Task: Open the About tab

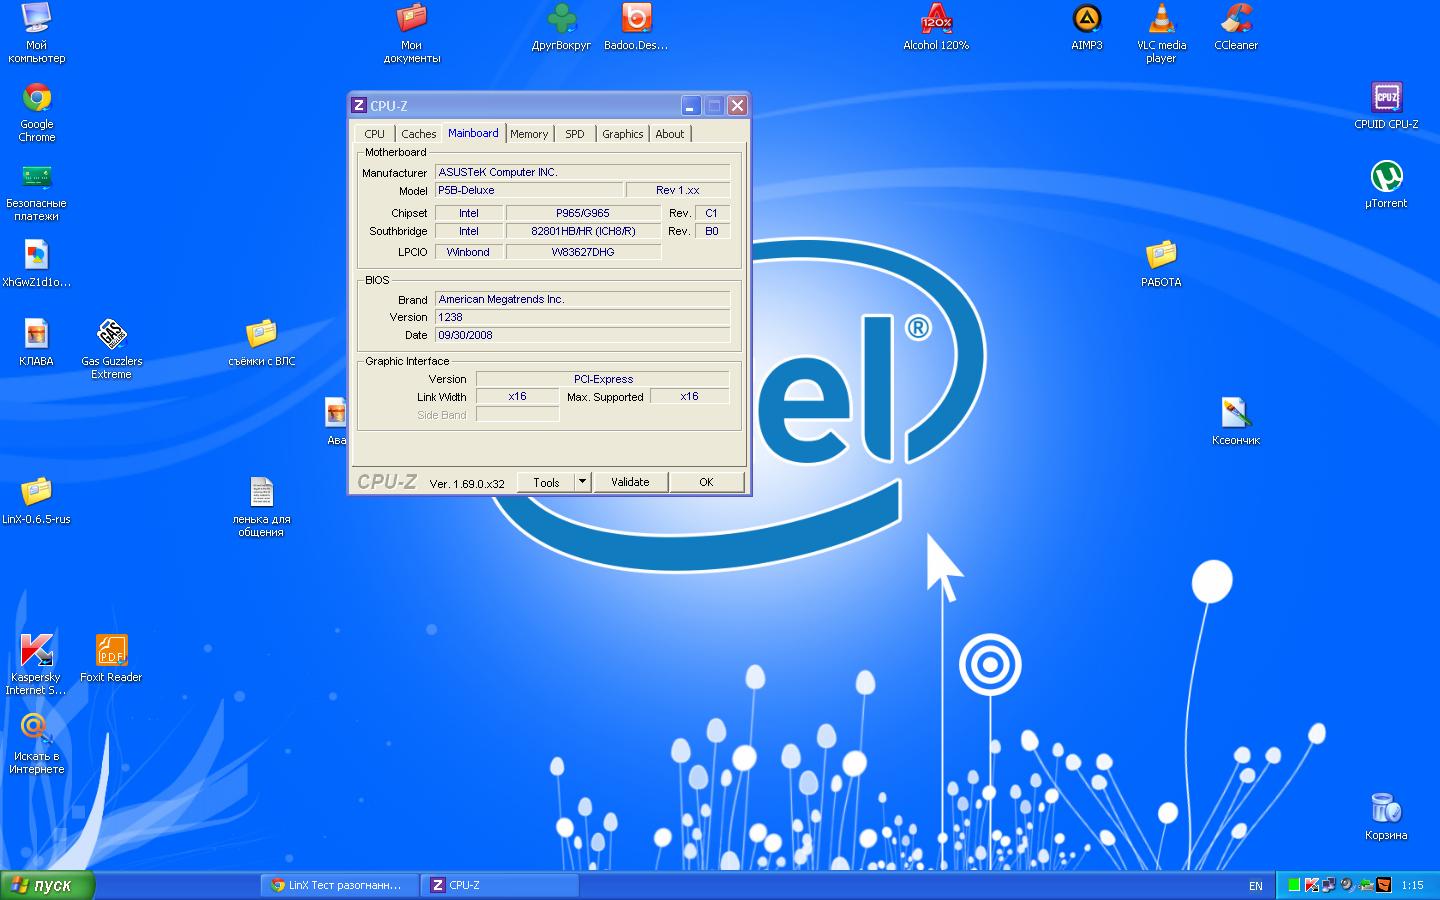Action: (670, 134)
